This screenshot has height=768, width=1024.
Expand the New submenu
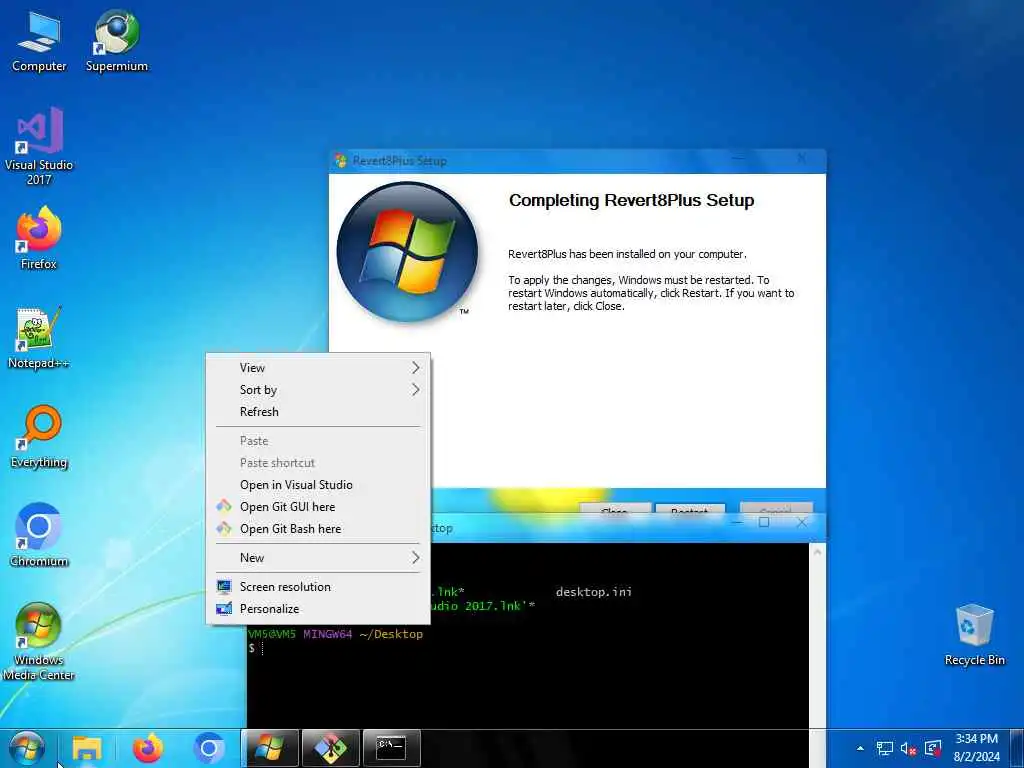[x=318, y=558]
